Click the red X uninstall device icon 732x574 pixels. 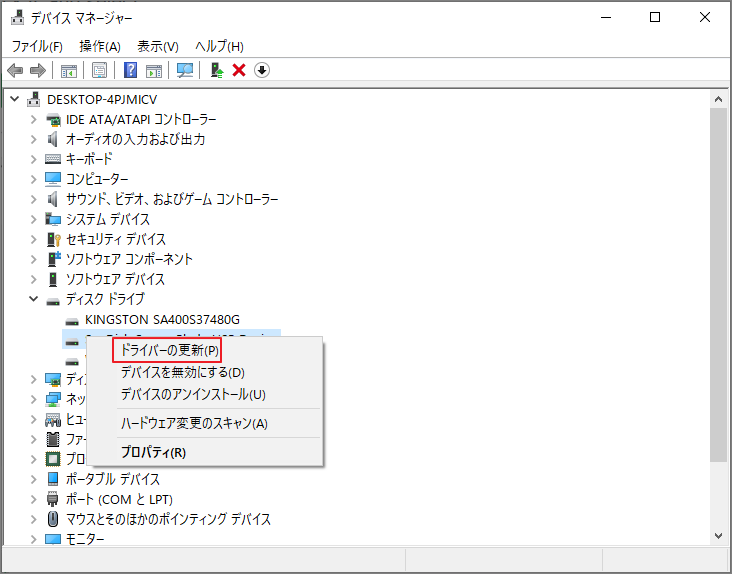(x=239, y=70)
